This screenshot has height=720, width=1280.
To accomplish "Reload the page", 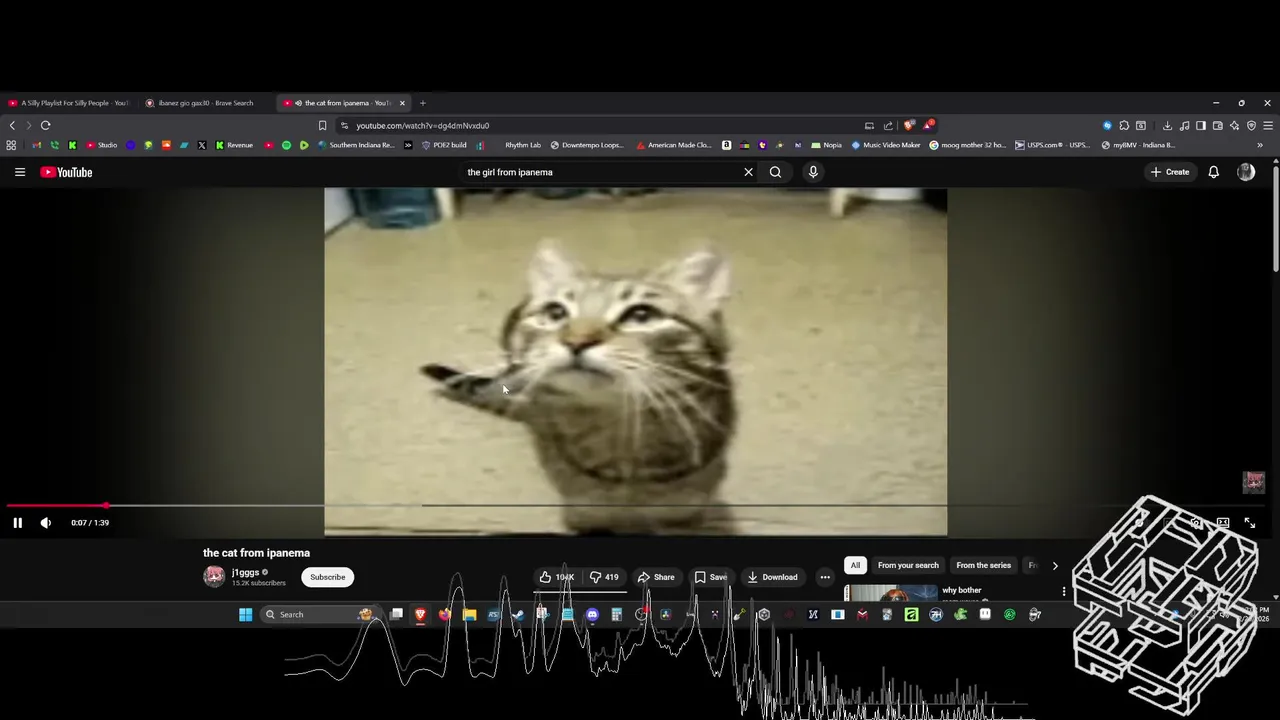I will point(45,125).
